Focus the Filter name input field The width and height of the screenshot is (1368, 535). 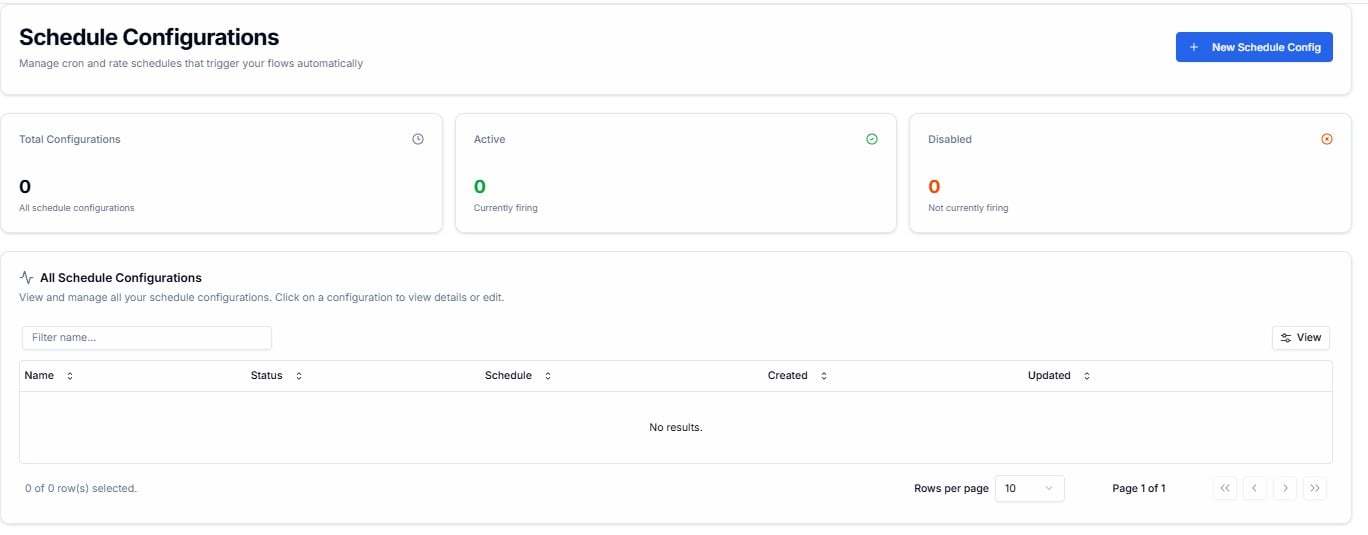point(147,338)
